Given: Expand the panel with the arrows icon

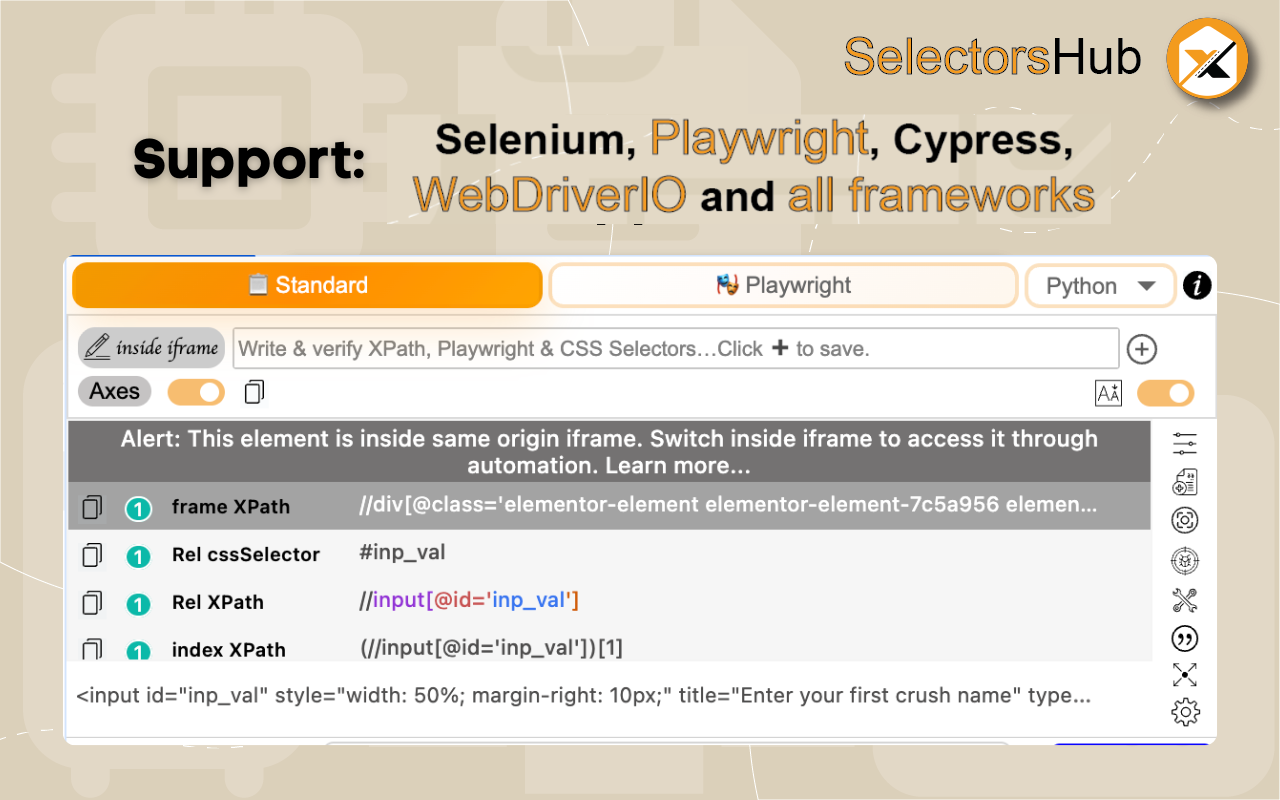Looking at the screenshot, I should pos(1184,675).
